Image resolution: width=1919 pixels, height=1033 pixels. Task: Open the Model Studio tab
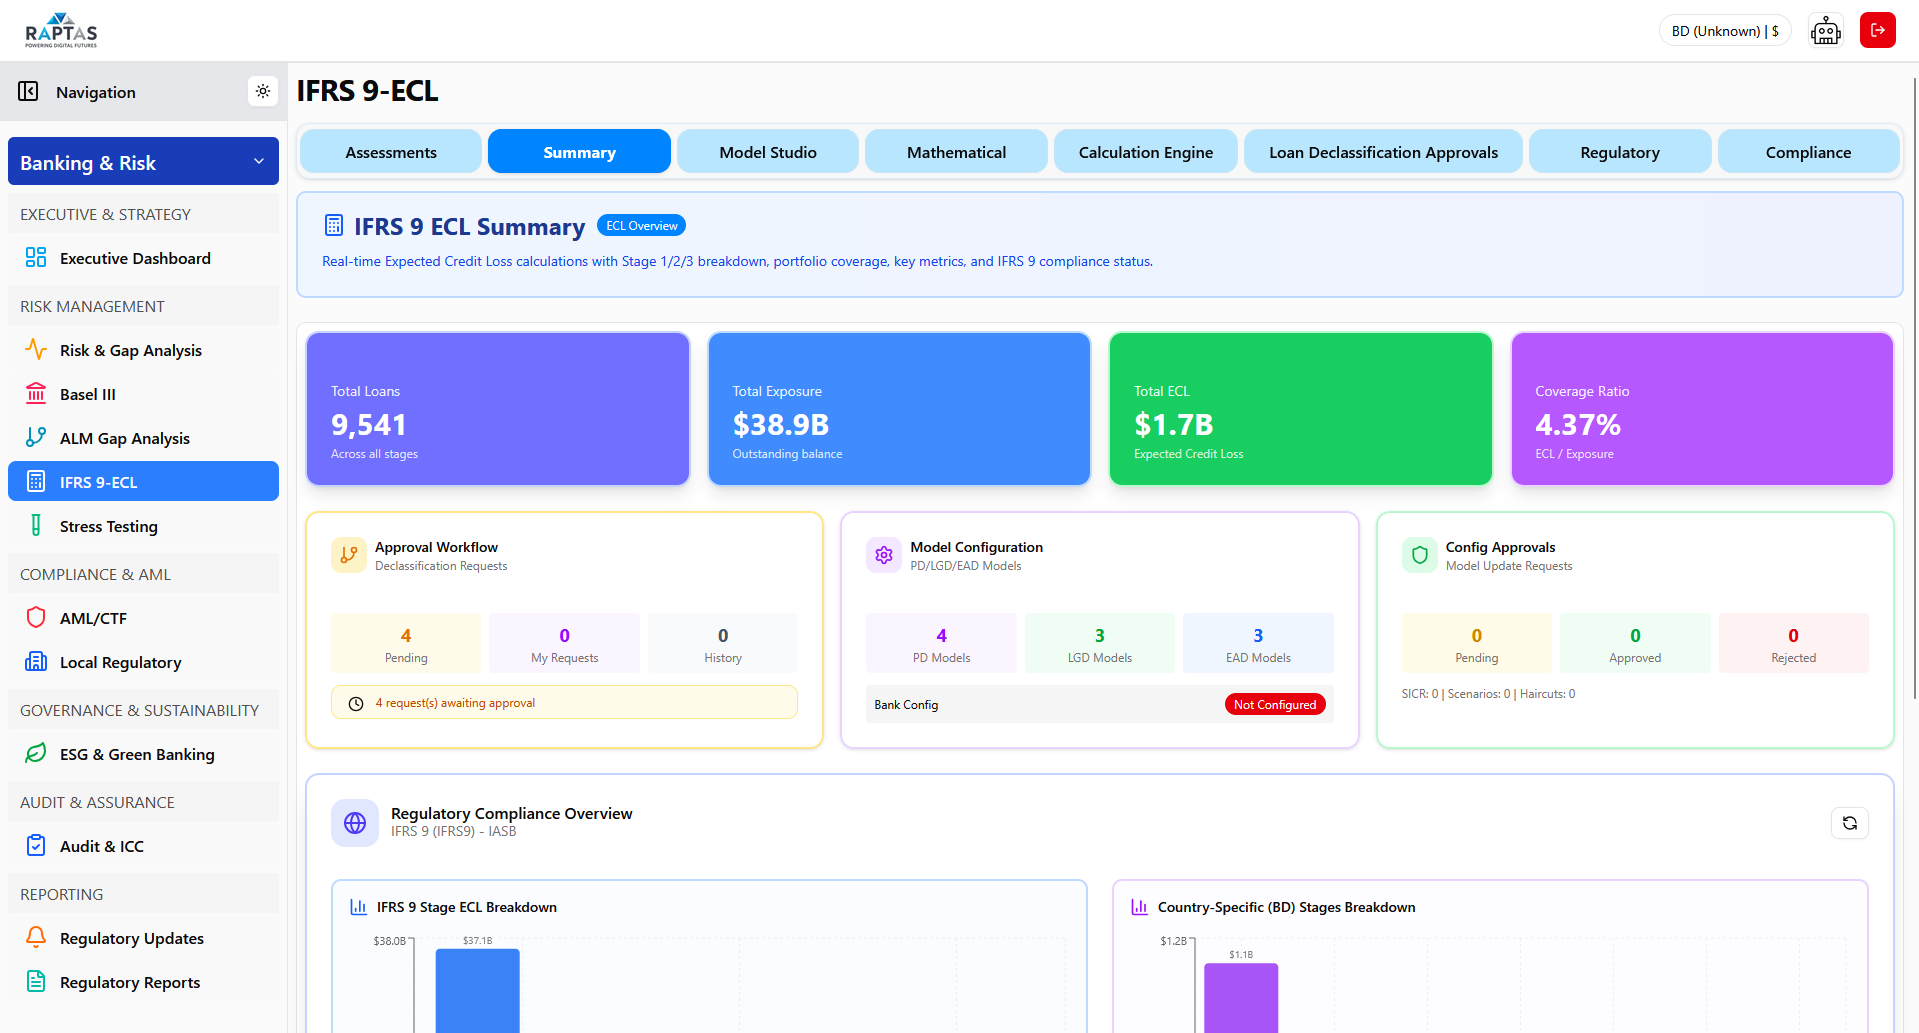[x=768, y=152]
